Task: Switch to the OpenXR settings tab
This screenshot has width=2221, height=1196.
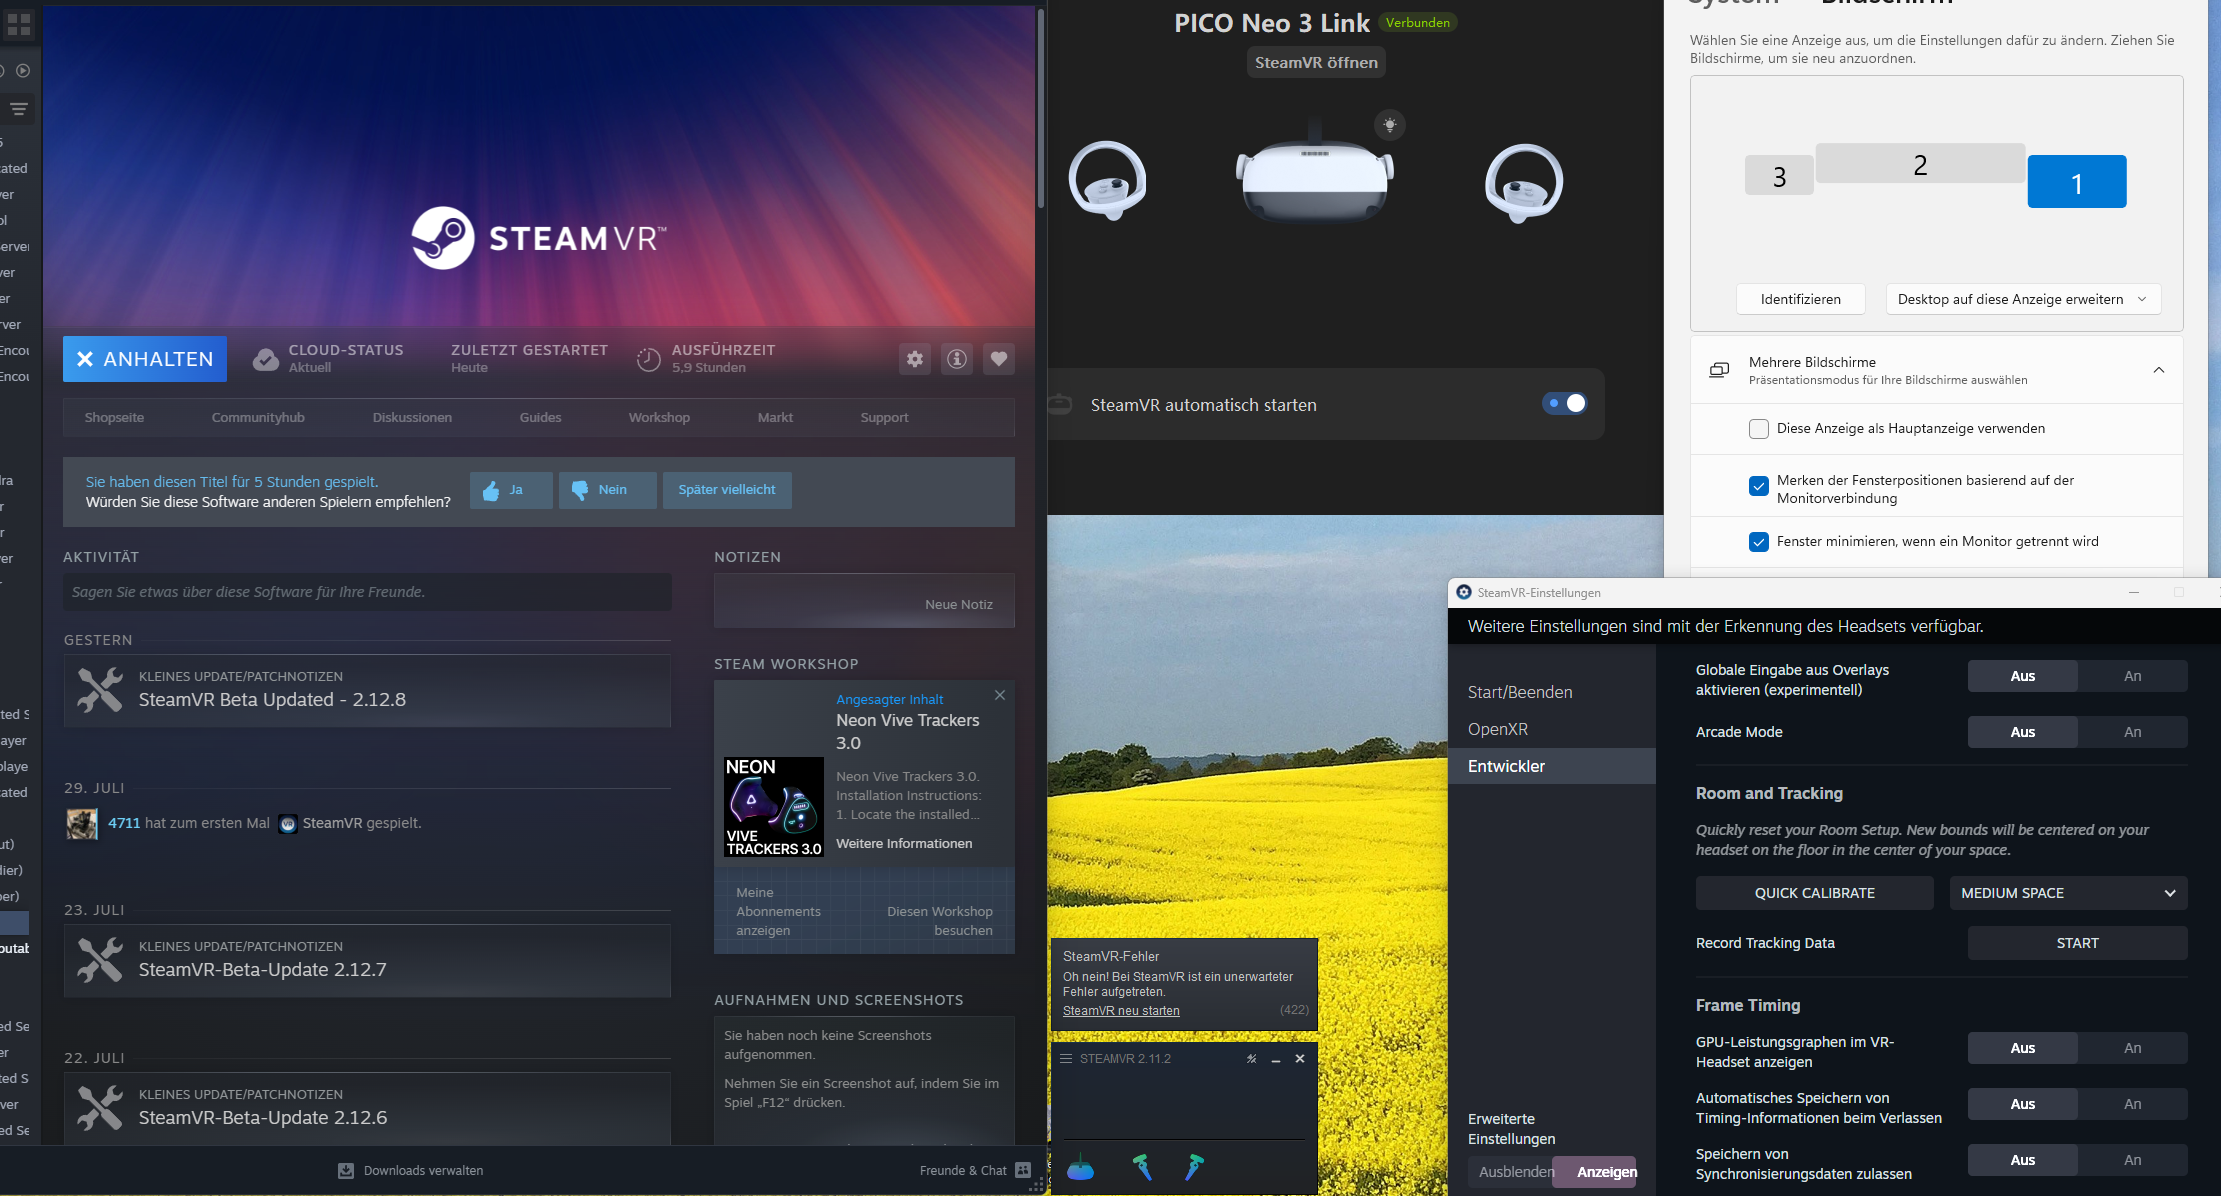Action: click(1497, 729)
